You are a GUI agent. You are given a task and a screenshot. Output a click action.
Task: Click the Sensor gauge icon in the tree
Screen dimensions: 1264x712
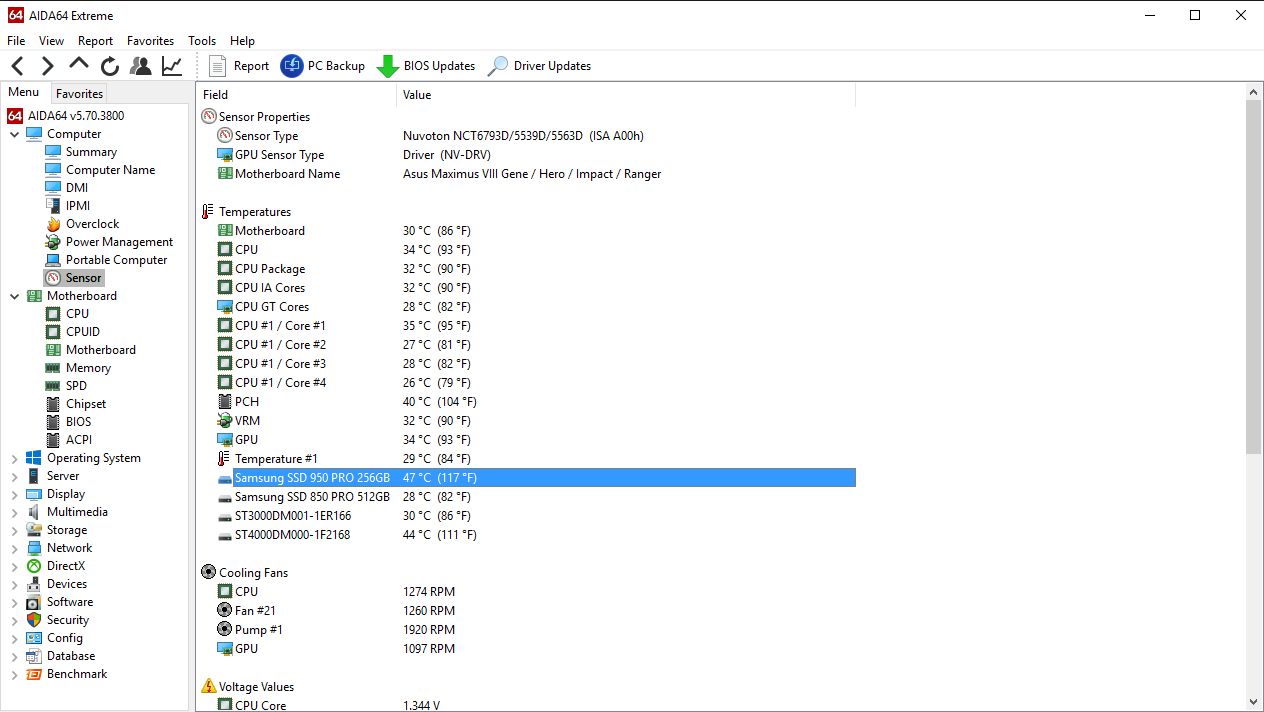point(53,278)
